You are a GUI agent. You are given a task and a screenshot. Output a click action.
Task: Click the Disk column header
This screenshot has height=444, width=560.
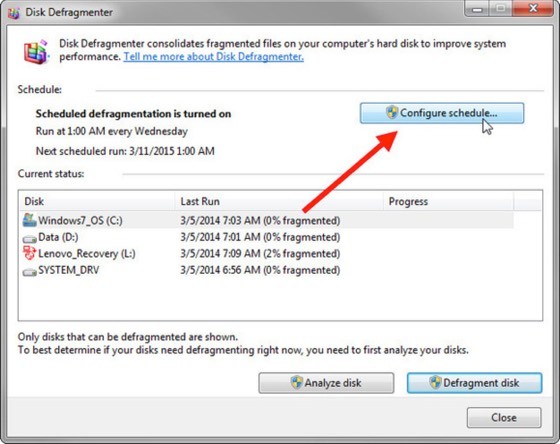tap(96, 201)
